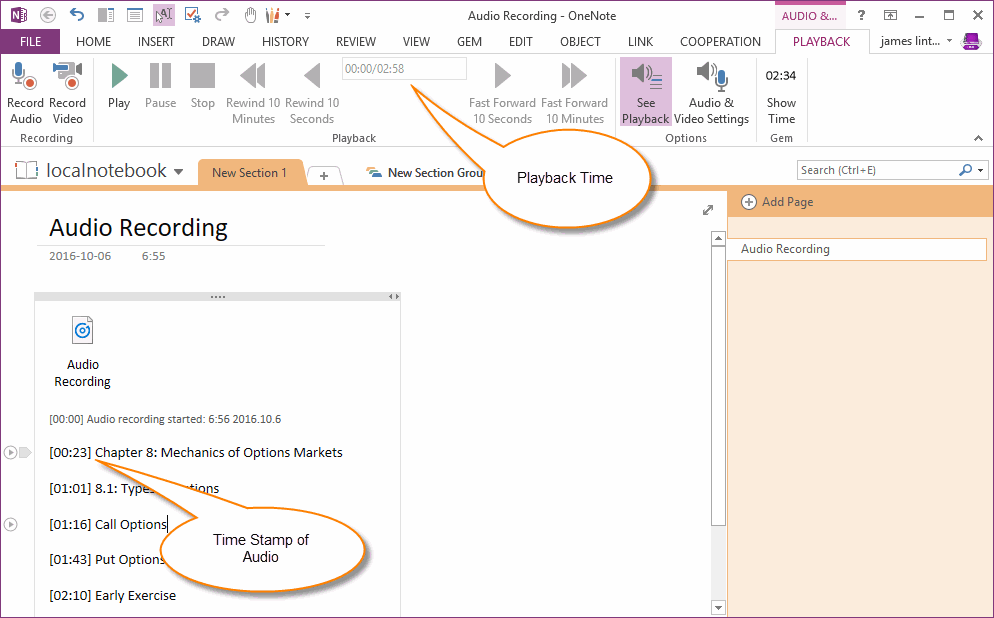The width and height of the screenshot is (994, 618).
Task: Click the Back arrow in quick access toolbar
Action: coord(48,15)
